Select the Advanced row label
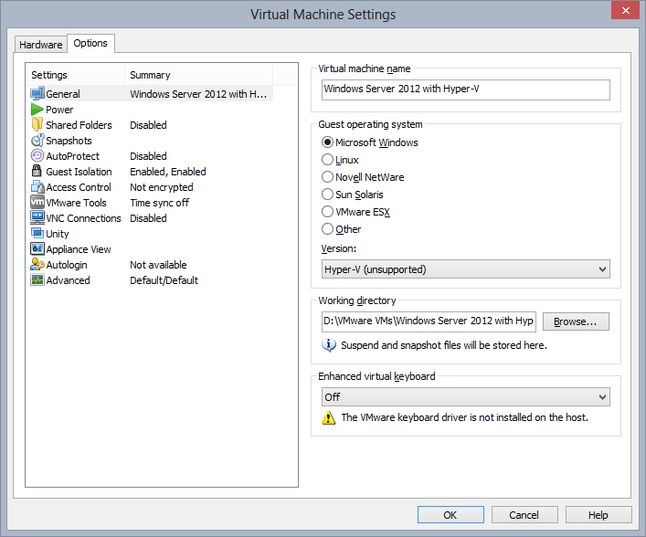Image resolution: width=646 pixels, height=537 pixels. [68, 280]
